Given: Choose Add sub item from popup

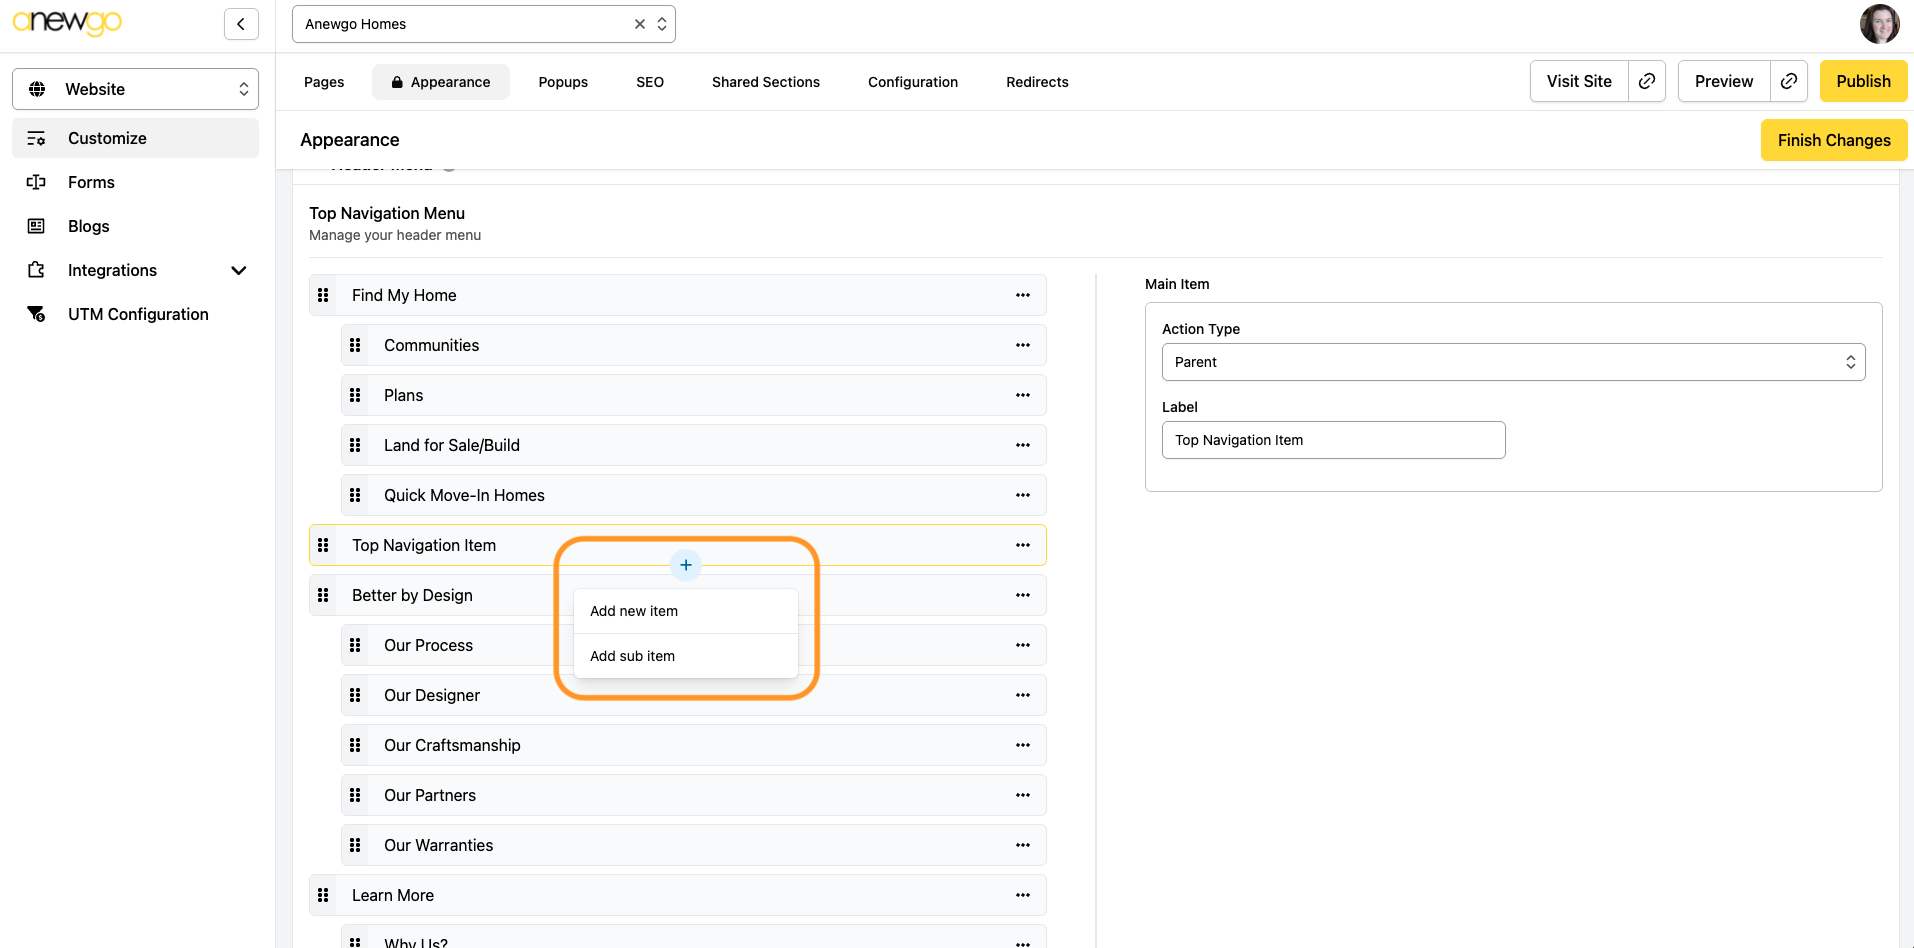Looking at the screenshot, I should tap(632, 656).
